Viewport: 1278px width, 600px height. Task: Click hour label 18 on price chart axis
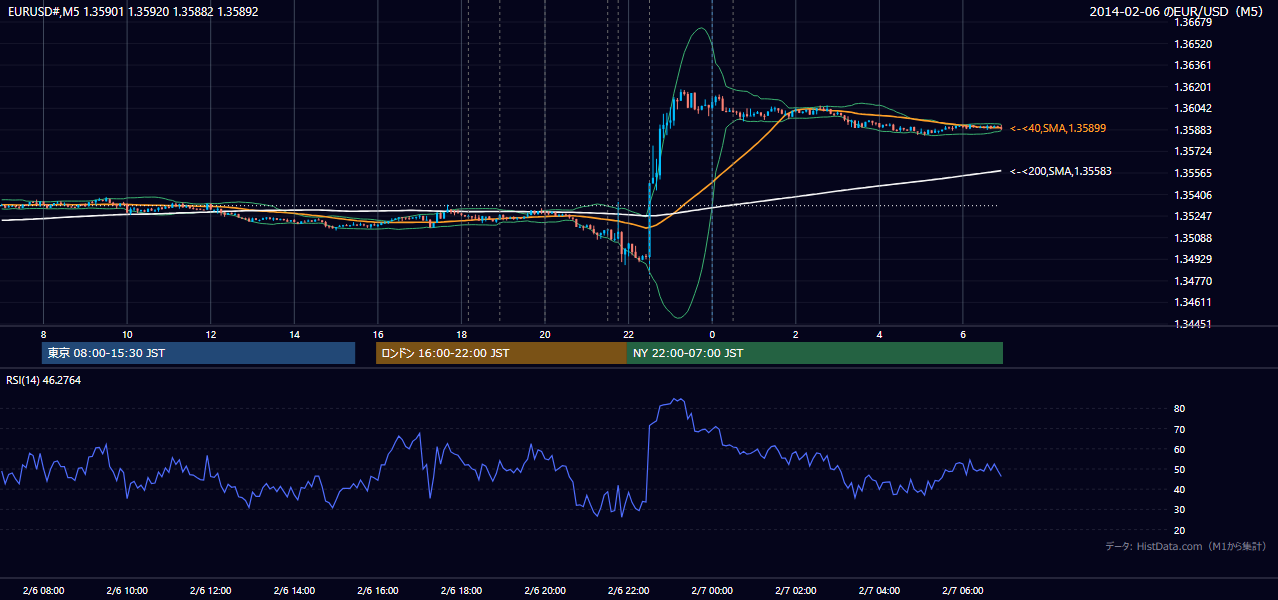[461, 334]
